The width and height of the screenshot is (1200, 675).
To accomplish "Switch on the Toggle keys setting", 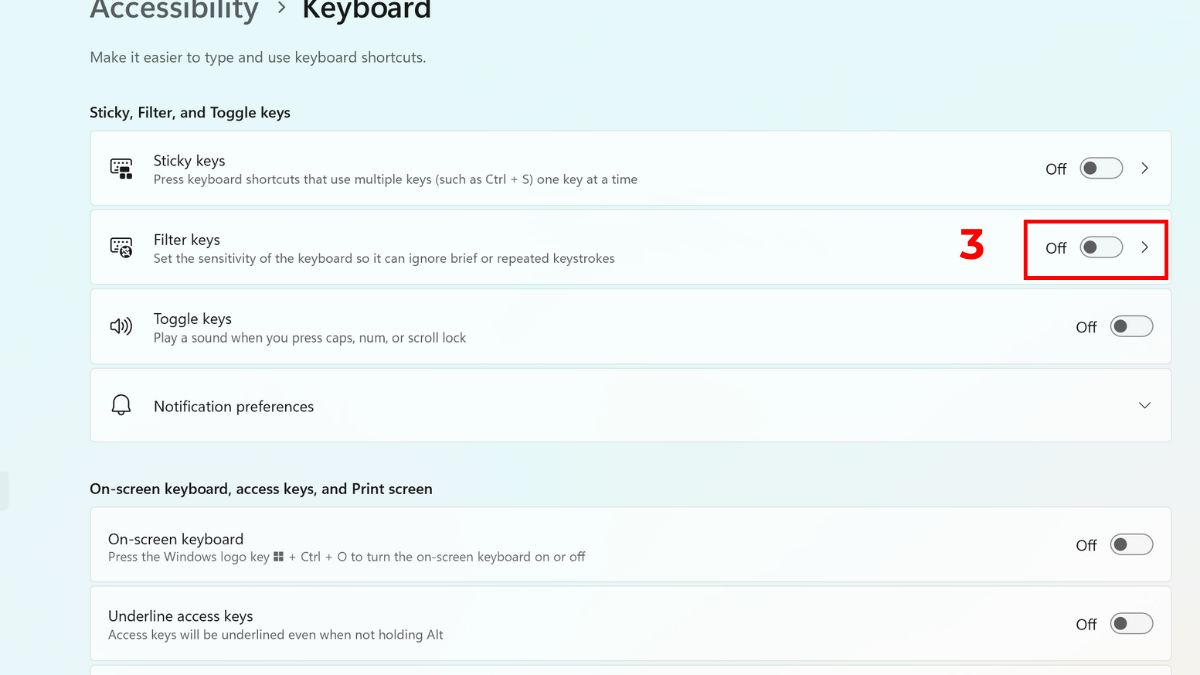I will 1131,326.
